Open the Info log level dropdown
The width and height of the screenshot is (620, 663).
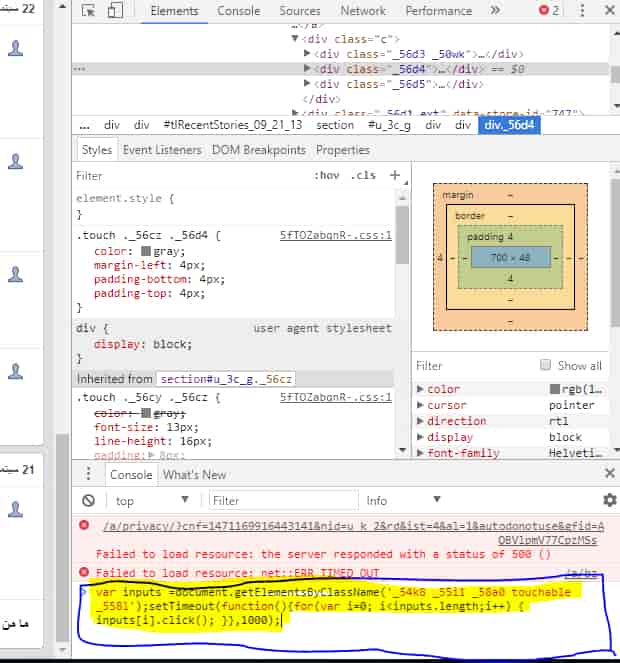(403, 500)
